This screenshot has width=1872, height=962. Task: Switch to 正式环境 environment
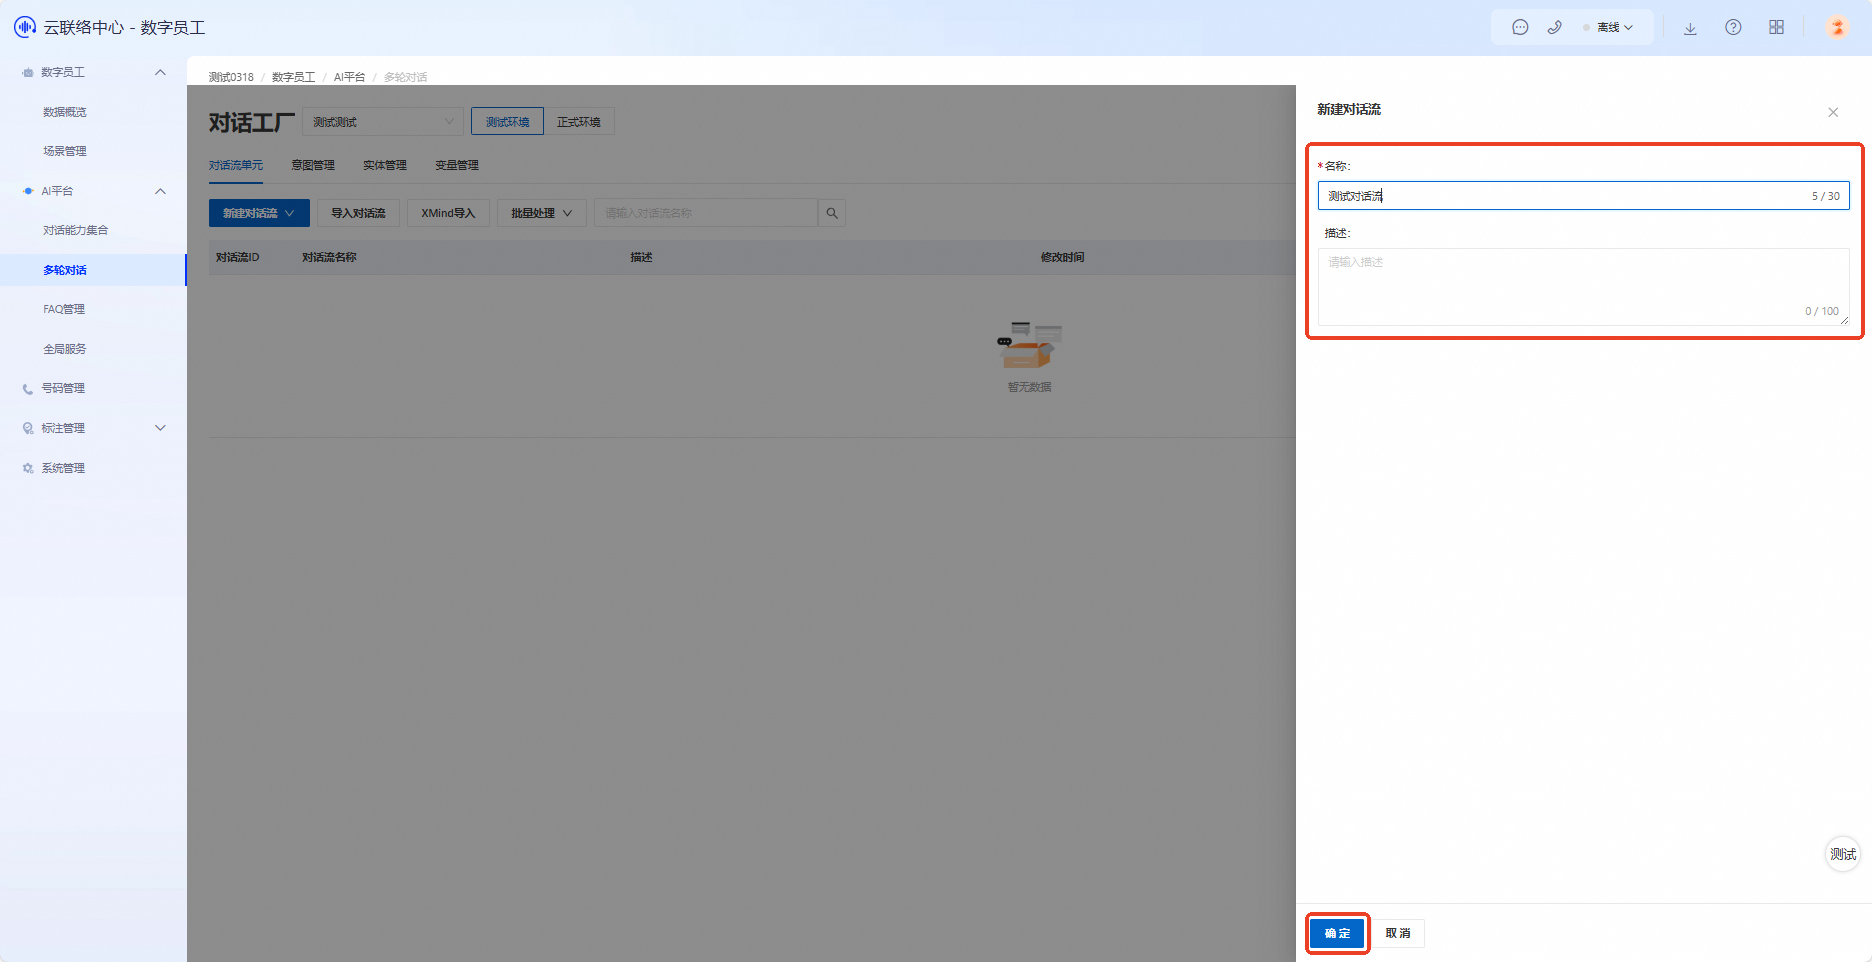click(x=579, y=122)
